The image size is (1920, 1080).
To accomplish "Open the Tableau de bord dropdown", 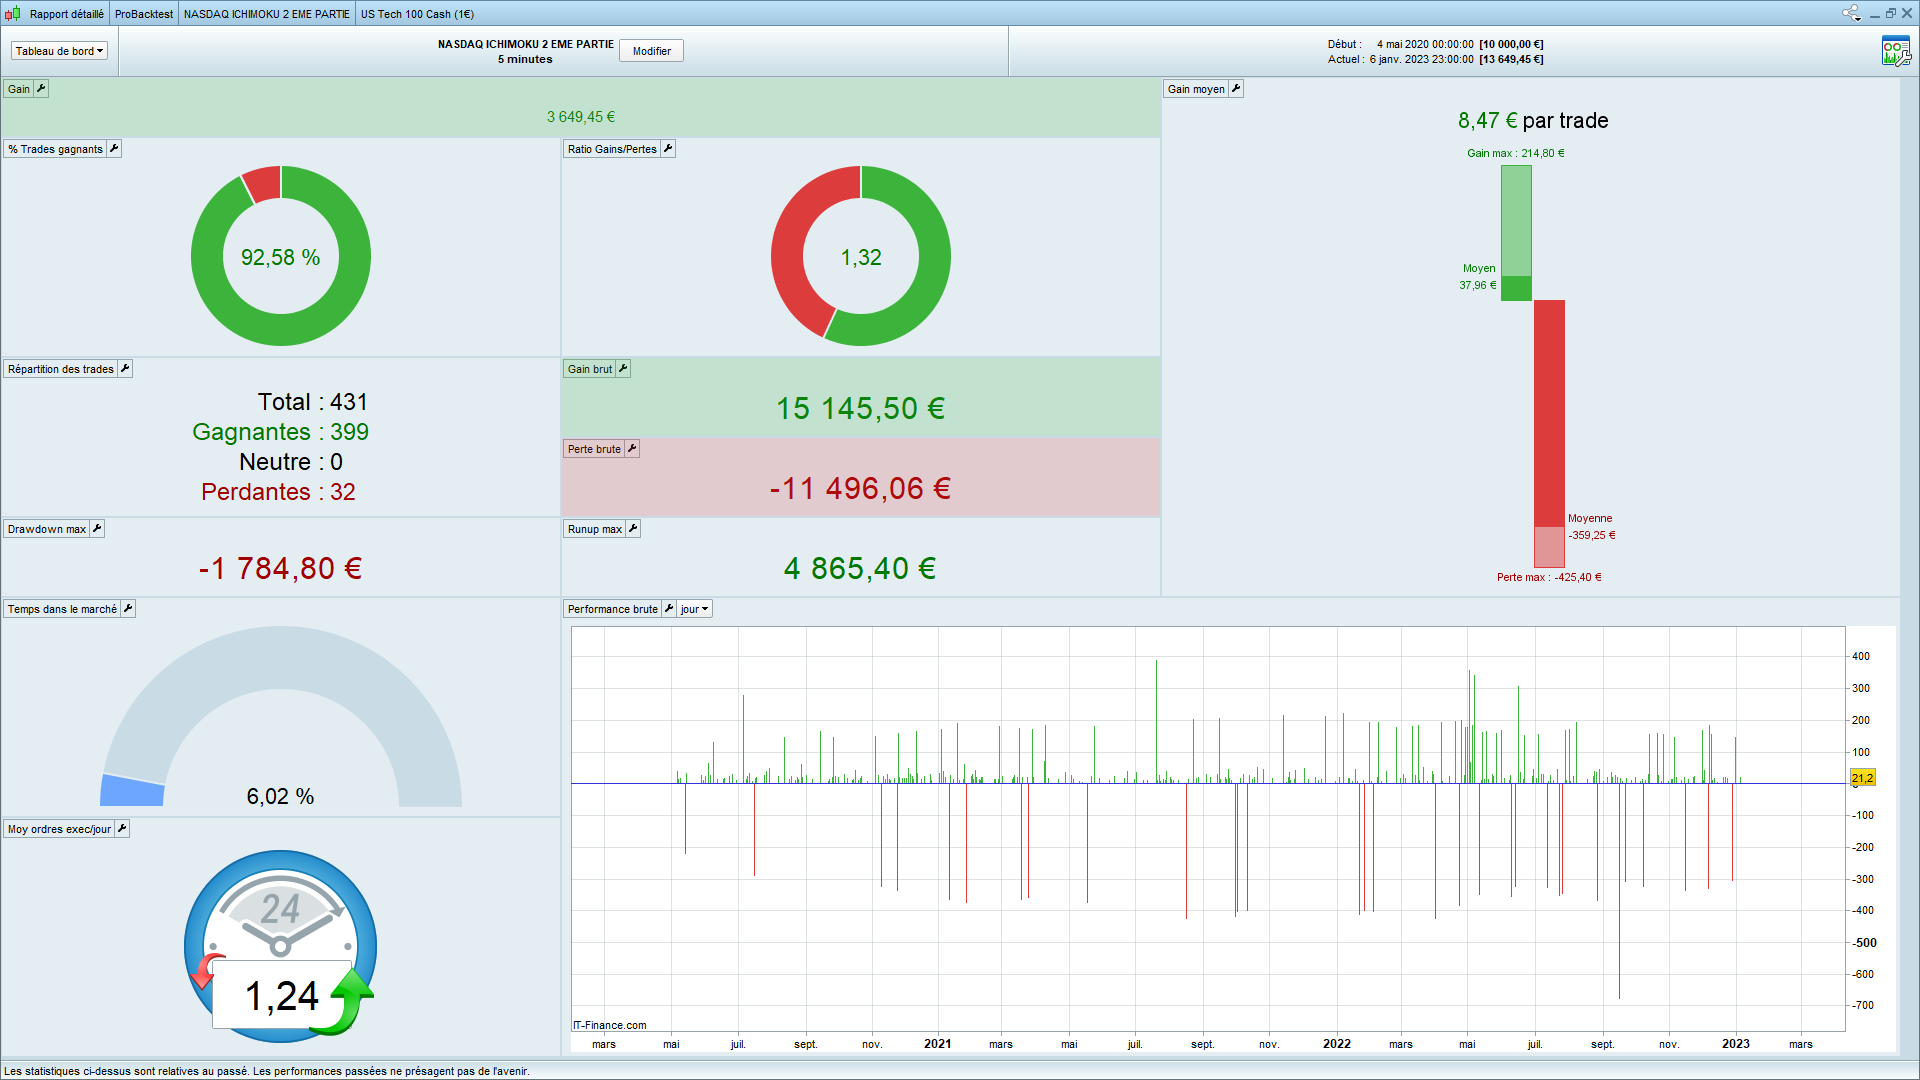I will click(59, 51).
